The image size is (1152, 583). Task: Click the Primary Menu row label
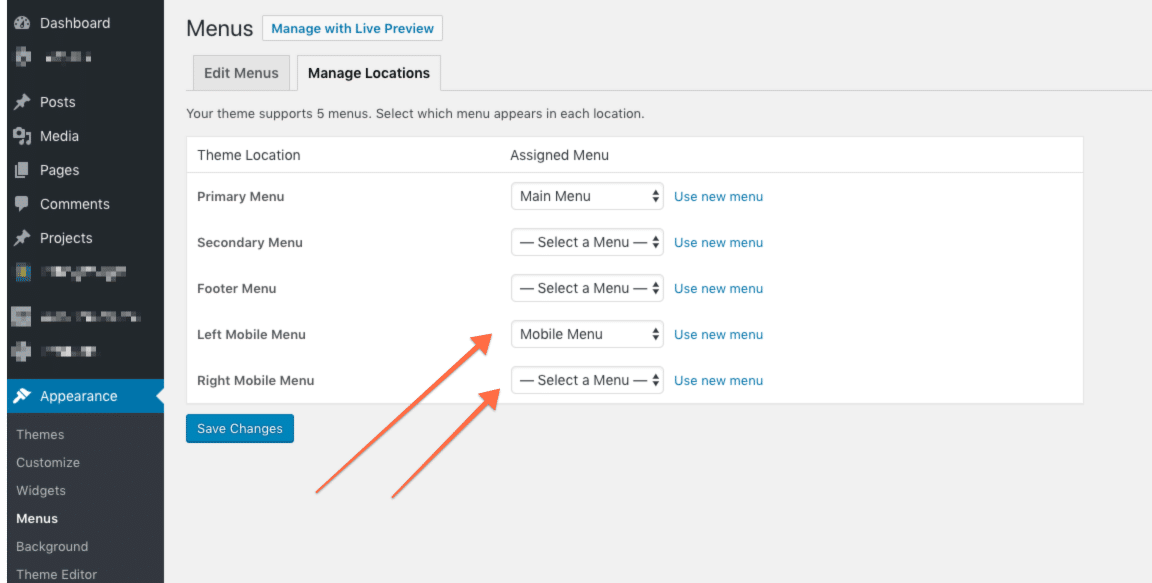[241, 197]
